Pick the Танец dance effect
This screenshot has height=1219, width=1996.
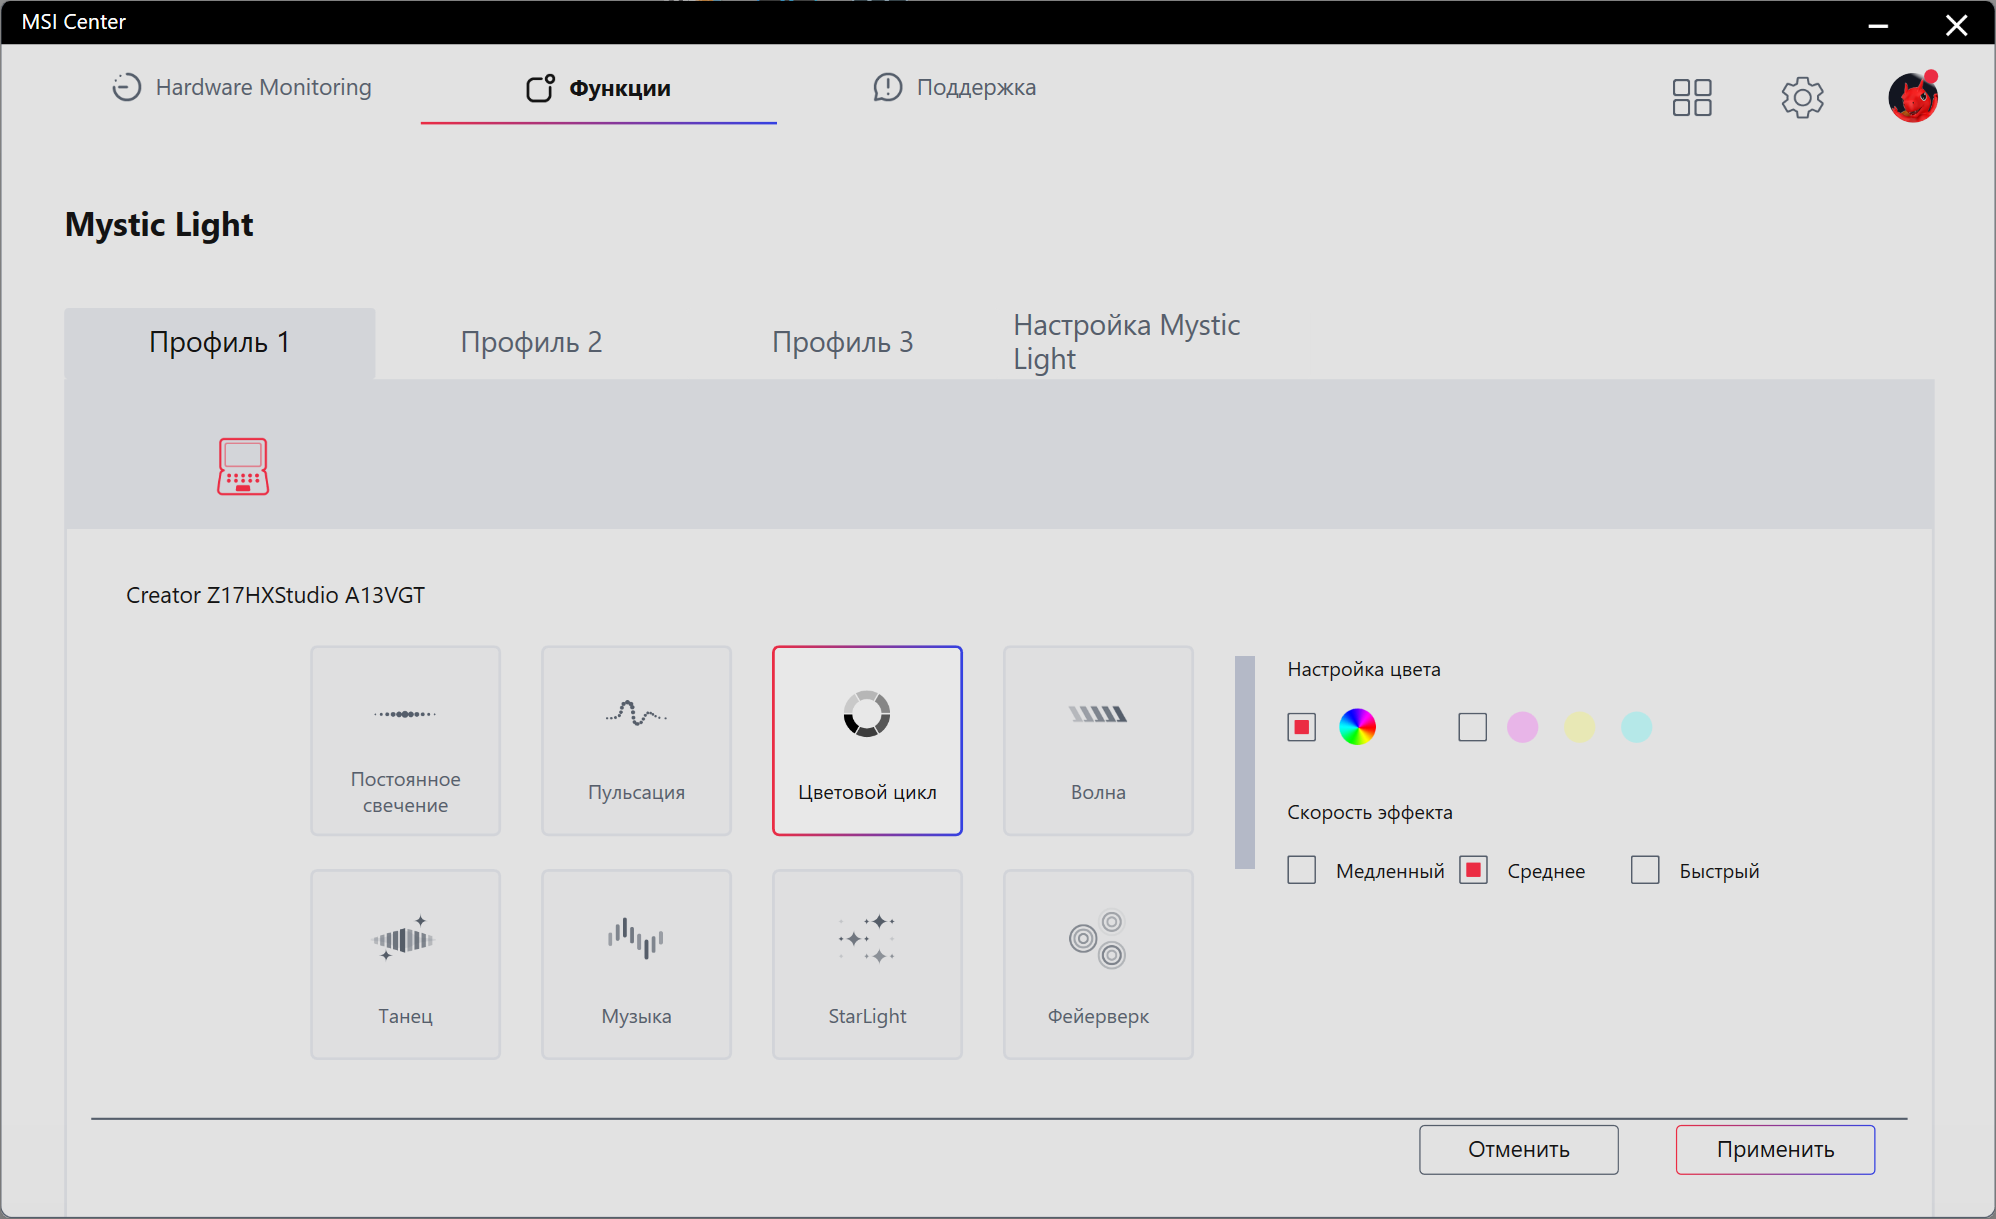coord(405,964)
